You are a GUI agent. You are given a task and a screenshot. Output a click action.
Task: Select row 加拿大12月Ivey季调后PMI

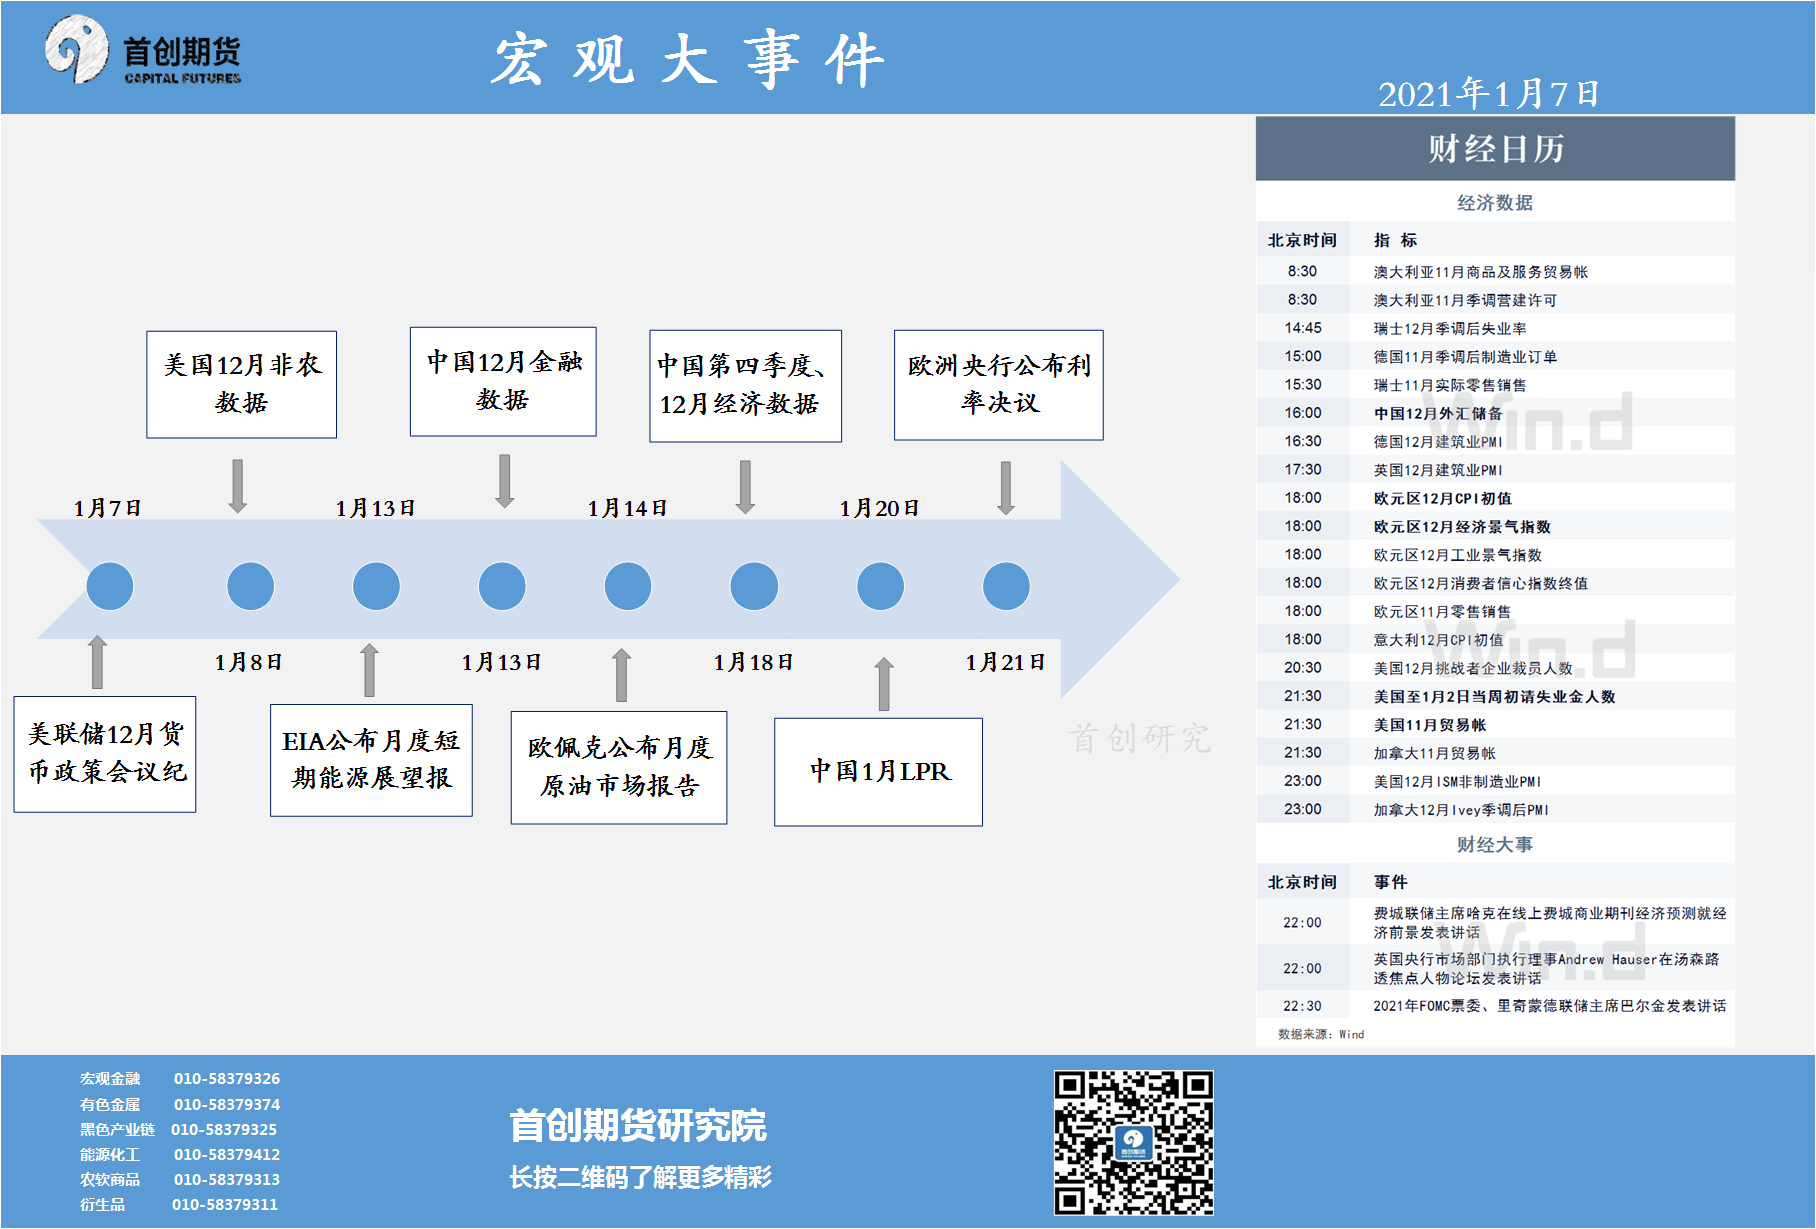1495,810
